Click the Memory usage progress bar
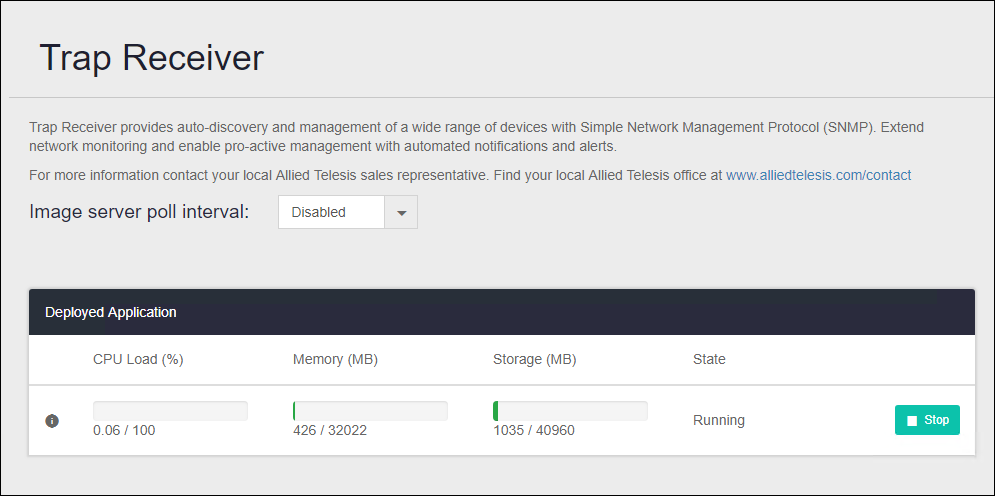995x496 pixels. [370, 411]
